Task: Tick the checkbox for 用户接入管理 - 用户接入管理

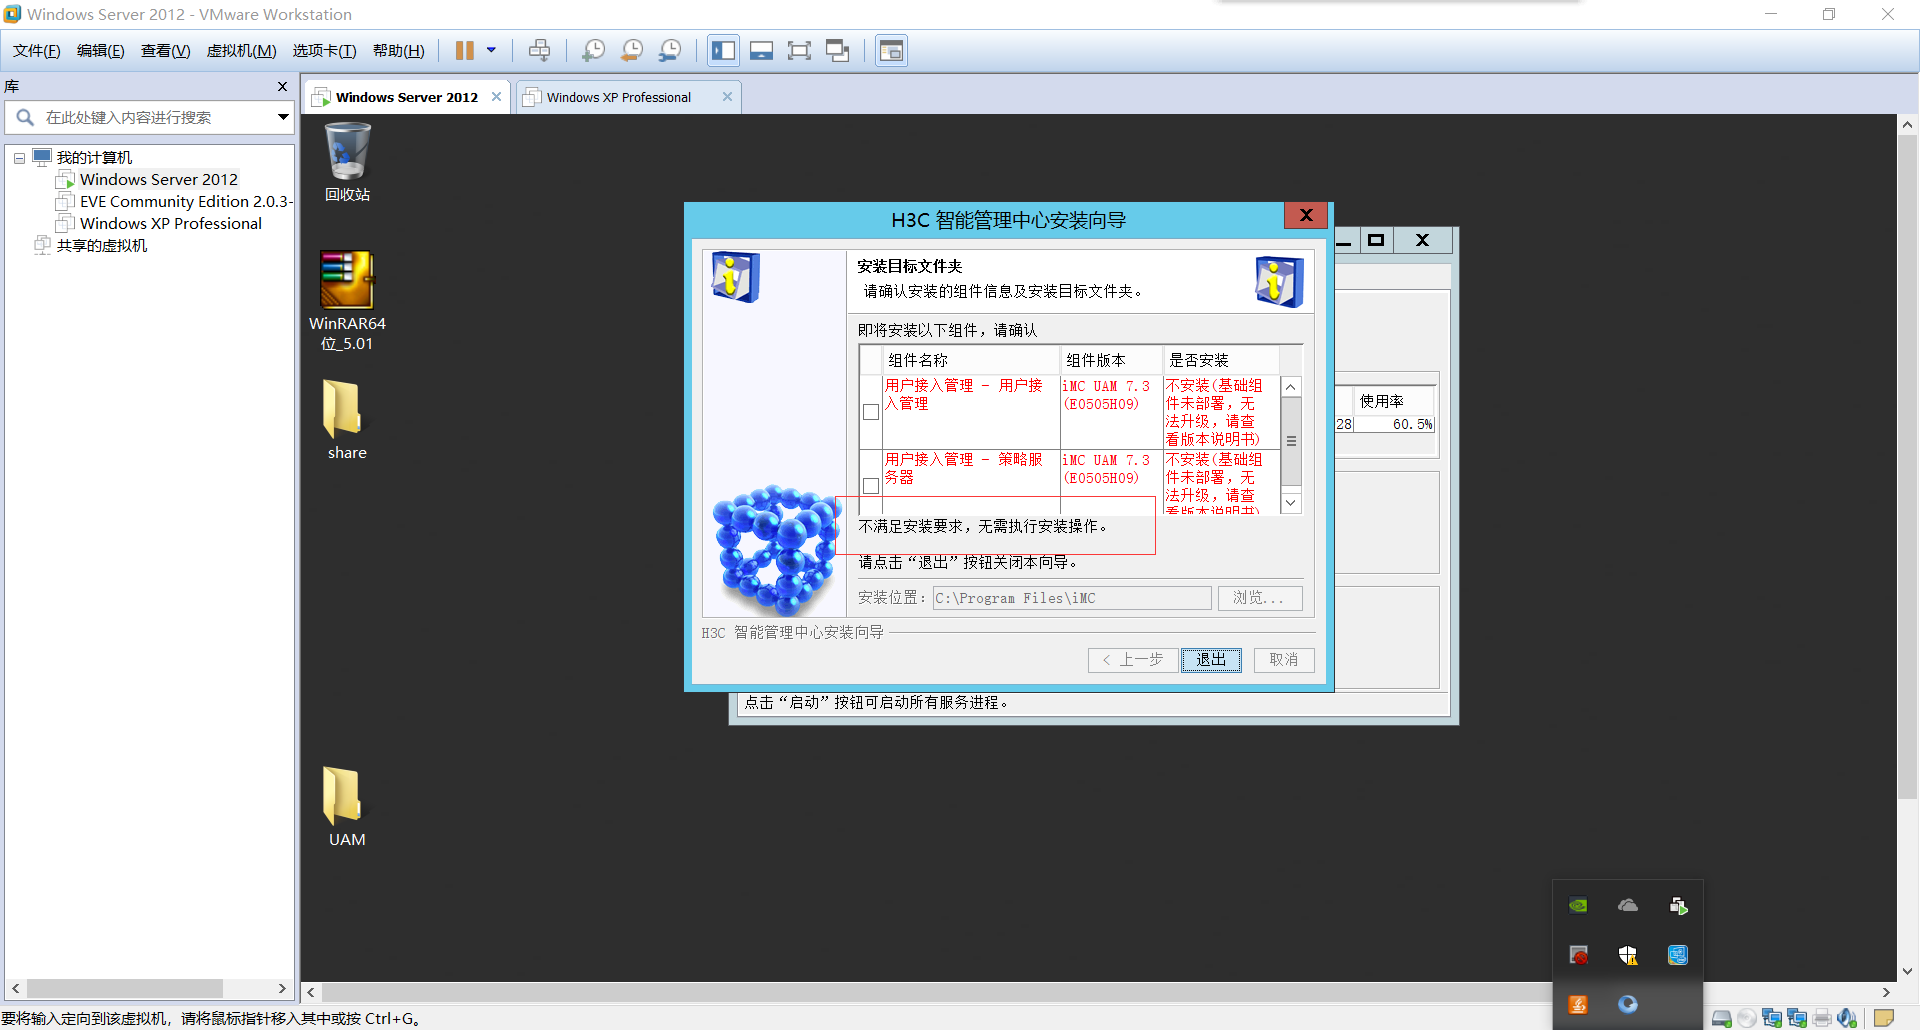Action: point(871,412)
